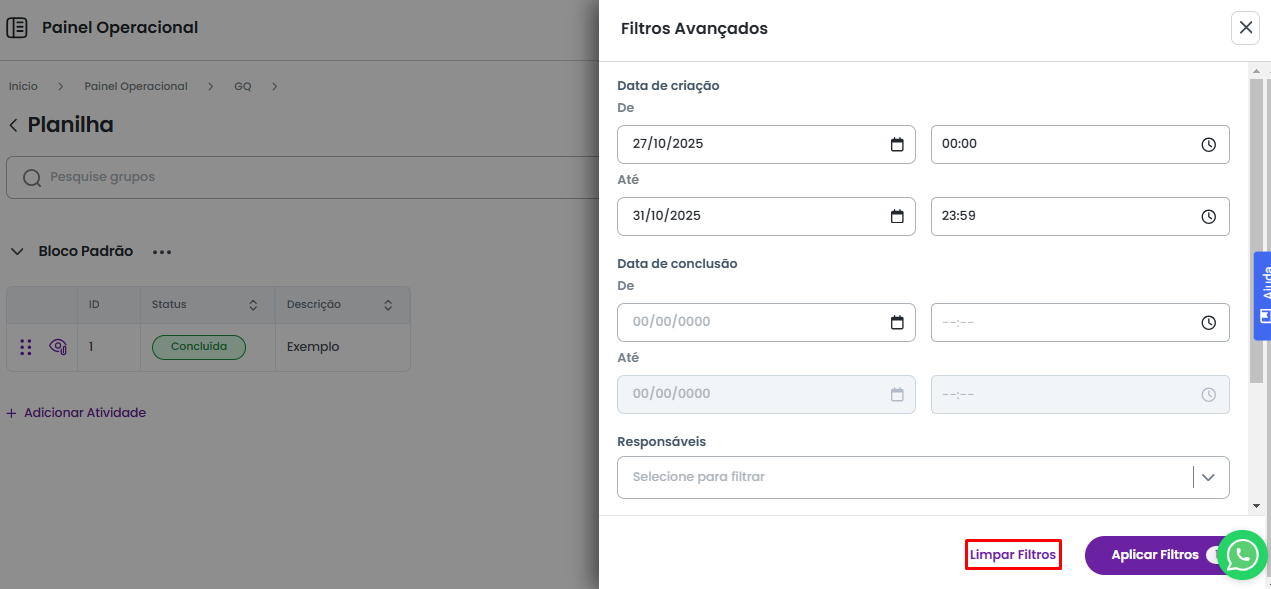
Task: Sort by the Status column
Action: [x=253, y=305]
